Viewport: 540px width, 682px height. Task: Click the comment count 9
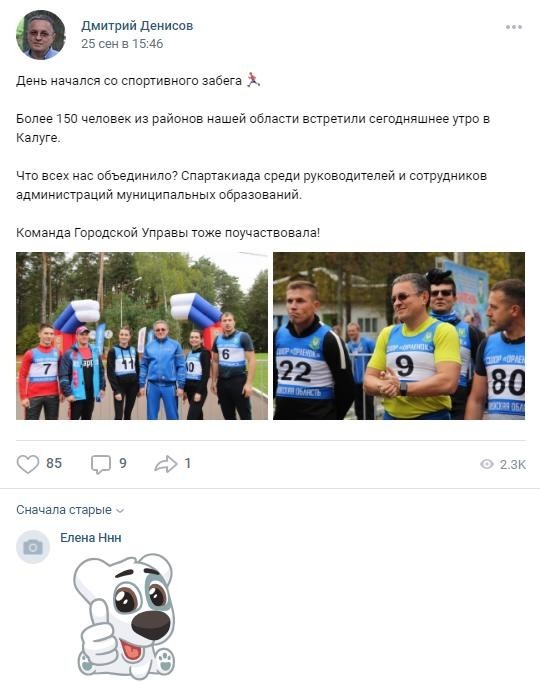(123, 464)
